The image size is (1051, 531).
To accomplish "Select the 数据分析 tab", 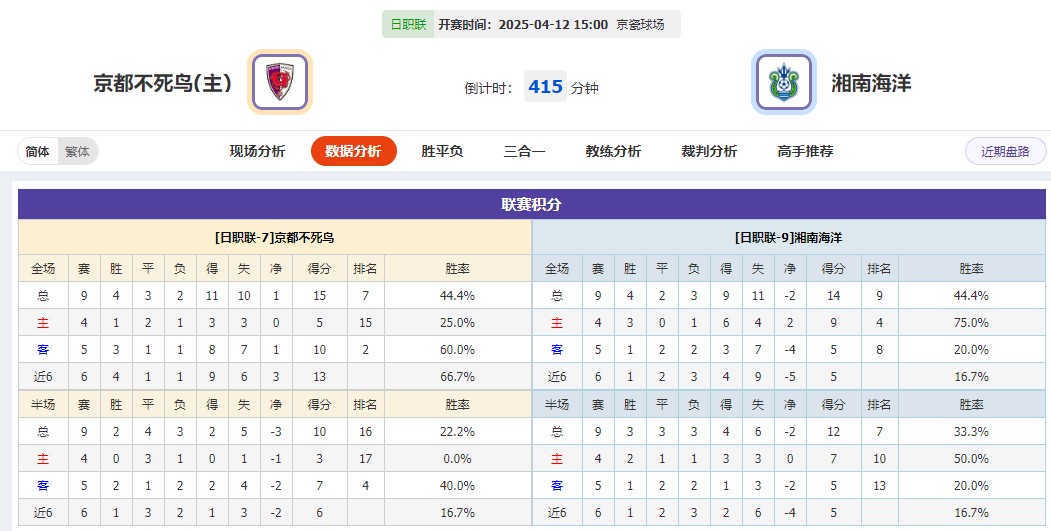I will tap(353, 152).
